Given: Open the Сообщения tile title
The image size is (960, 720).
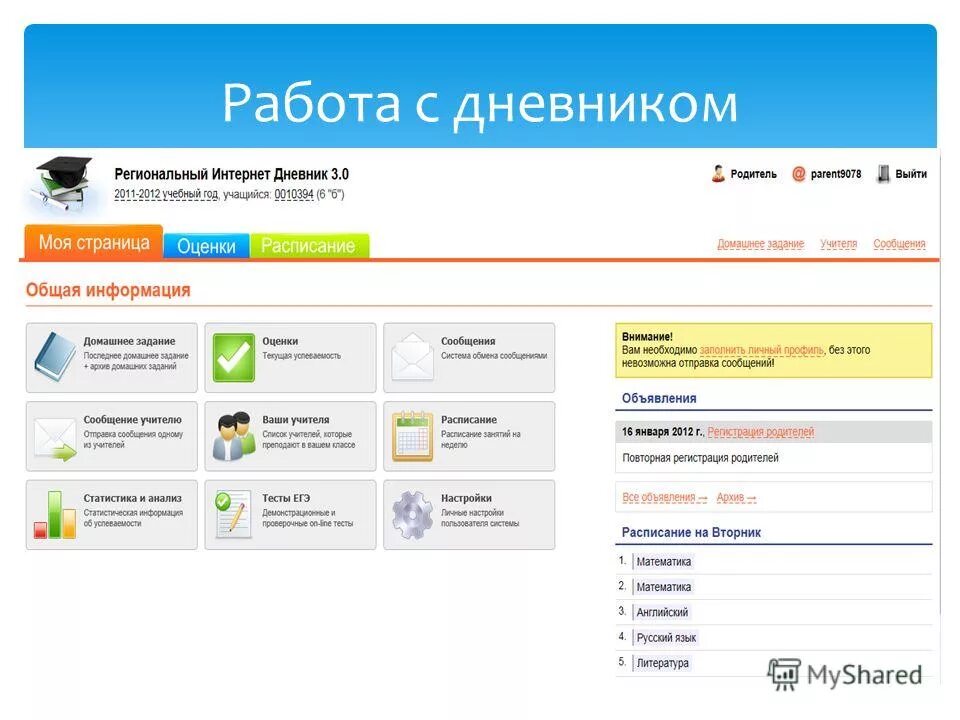Looking at the screenshot, I should click(x=468, y=341).
